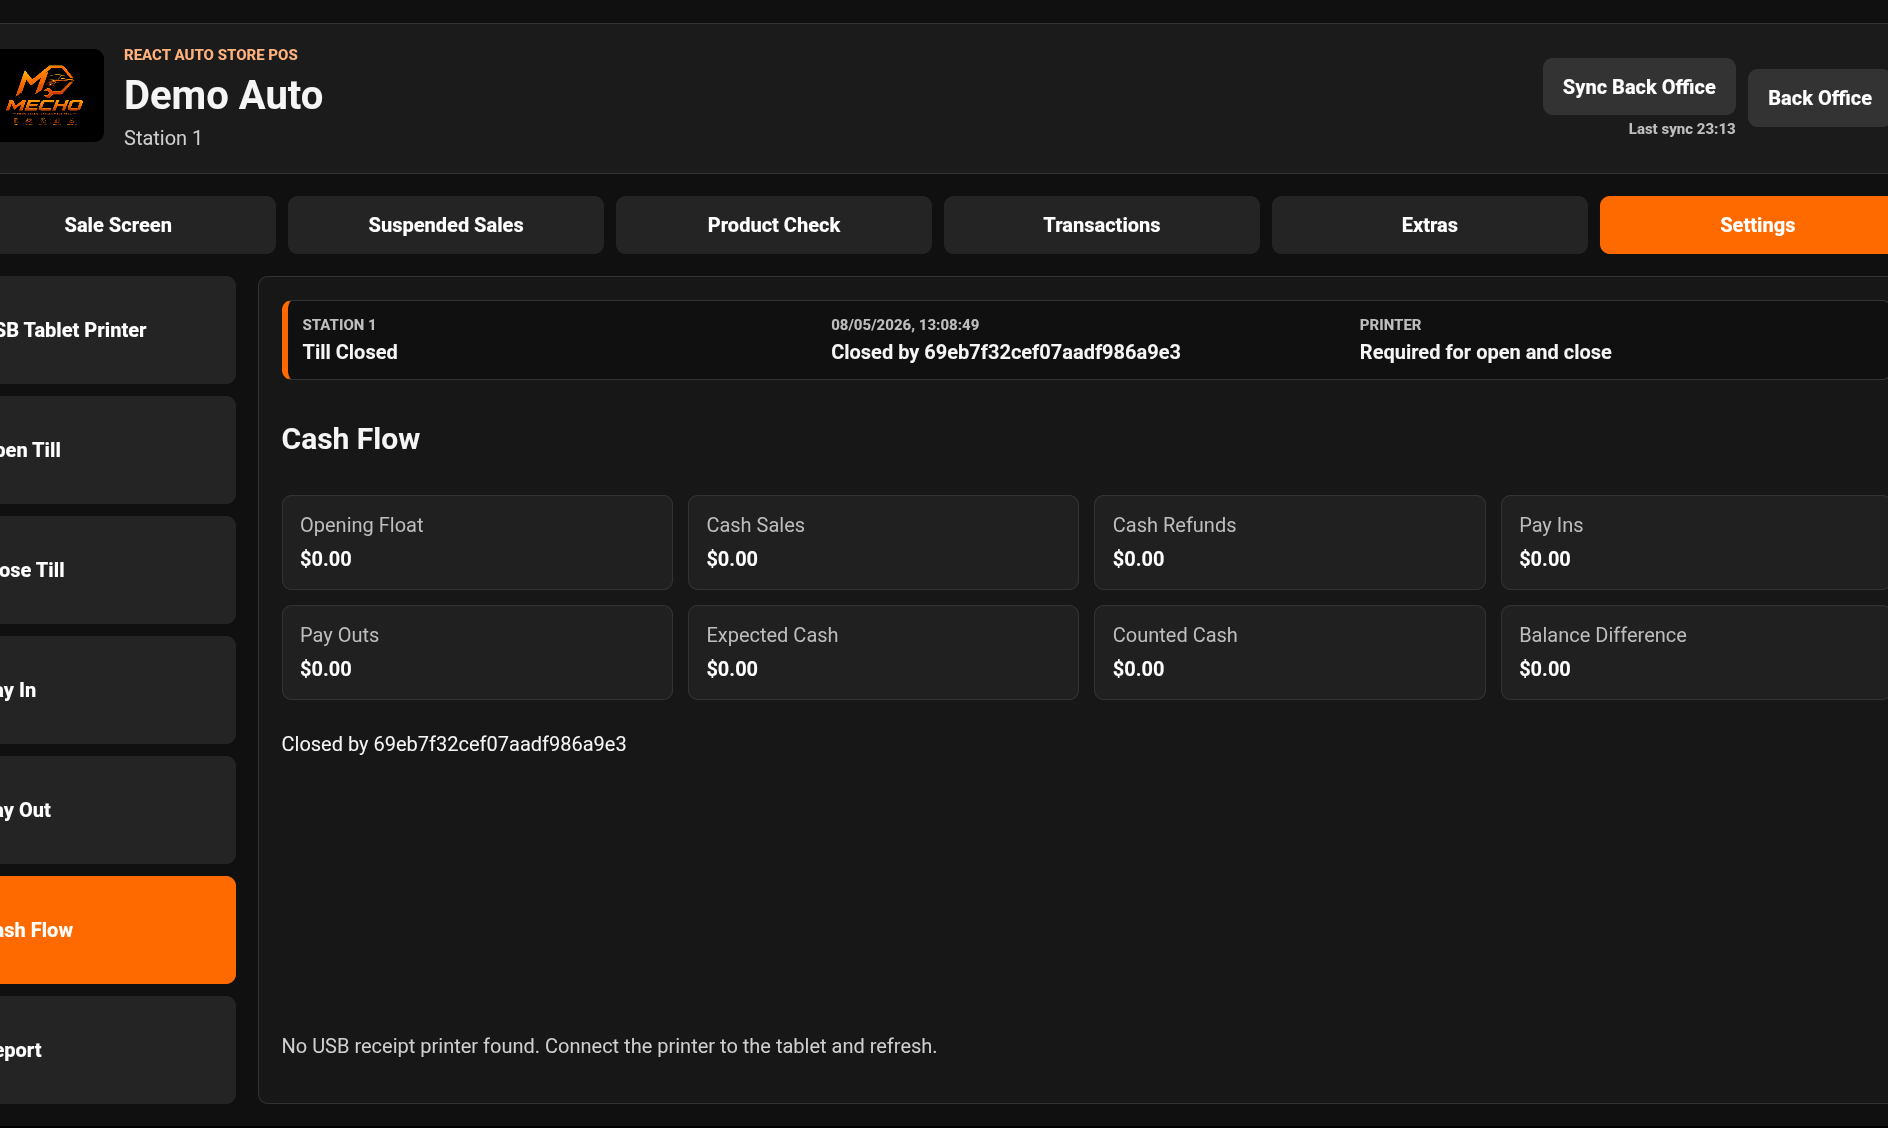Click the Last sync 23:13 label

(1681, 129)
